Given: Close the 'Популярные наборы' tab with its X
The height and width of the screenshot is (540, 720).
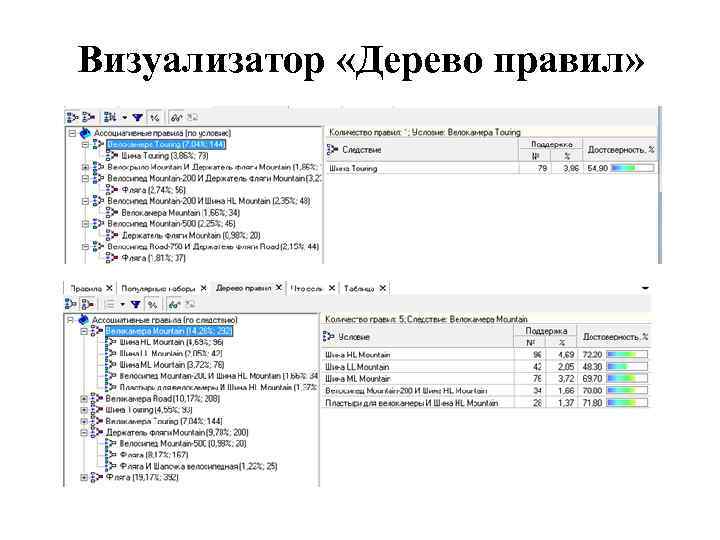Looking at the screenshot, I should 204,288.
